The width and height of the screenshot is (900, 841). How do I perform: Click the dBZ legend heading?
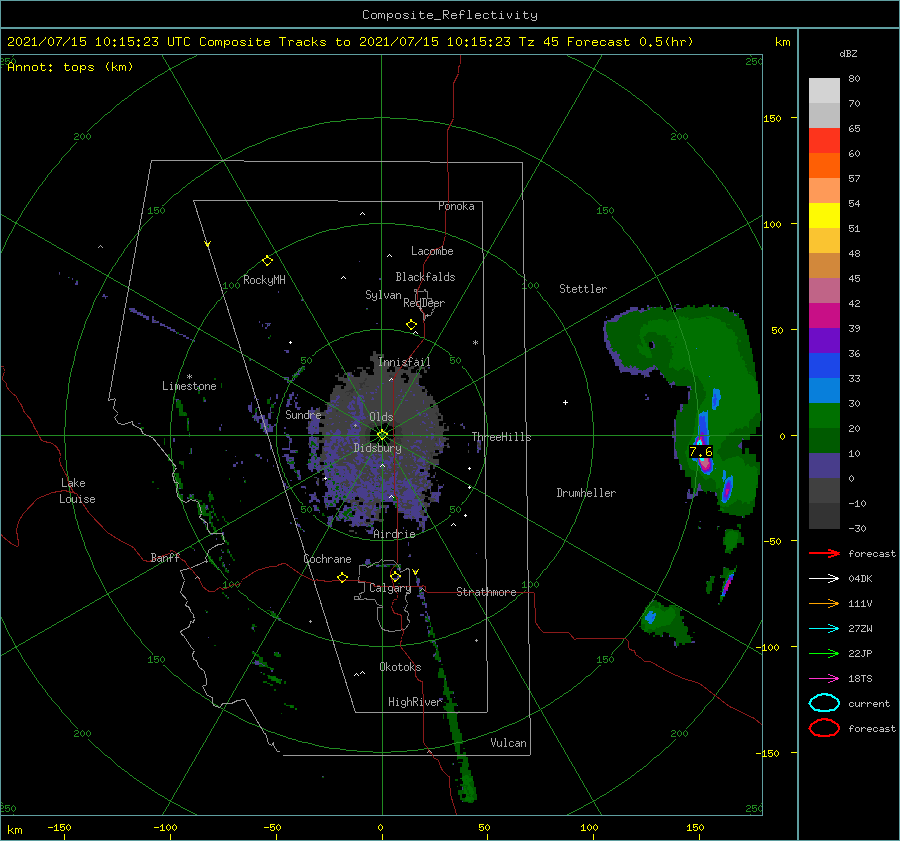848,54
